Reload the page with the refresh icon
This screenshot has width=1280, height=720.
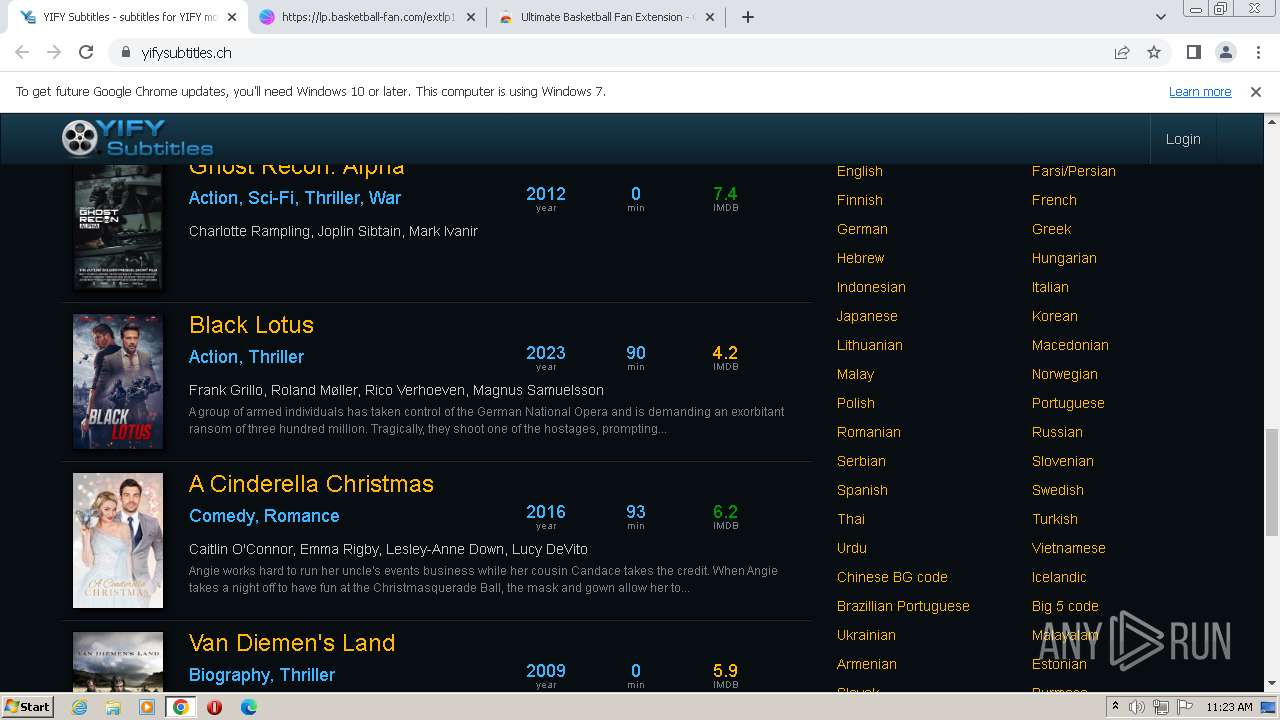[86, 52]
